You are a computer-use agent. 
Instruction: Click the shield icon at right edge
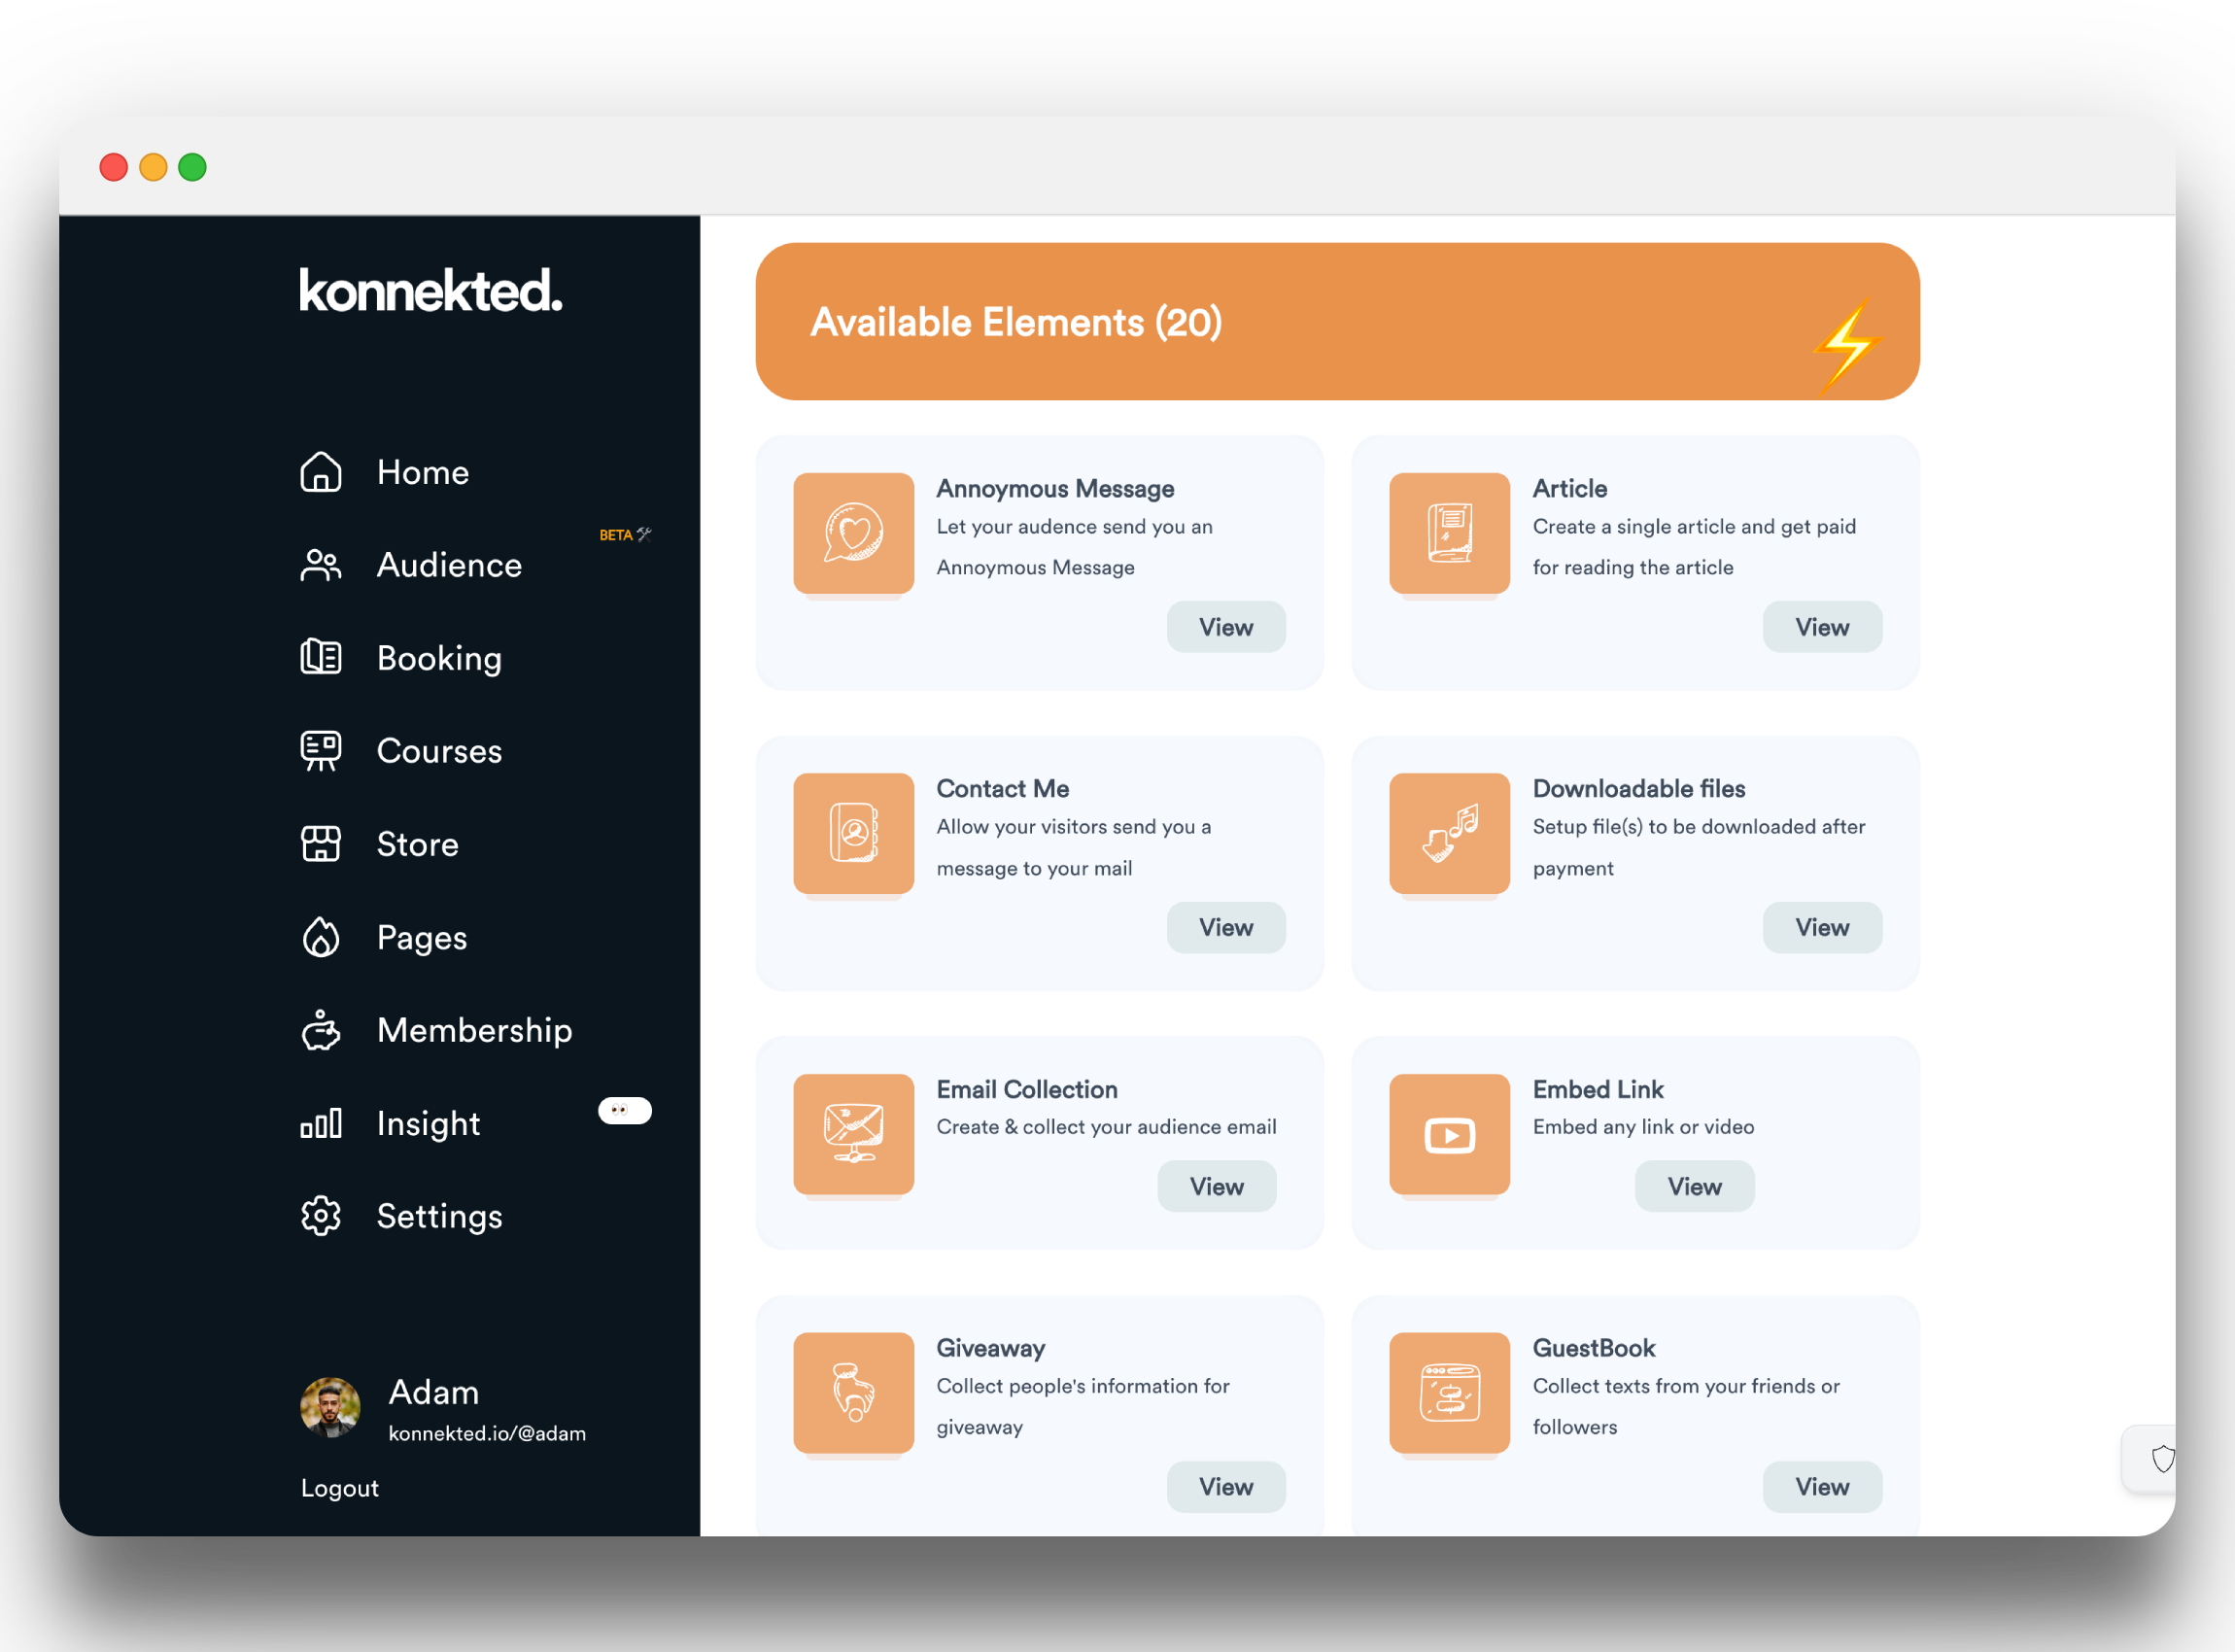(2162, 1459)
